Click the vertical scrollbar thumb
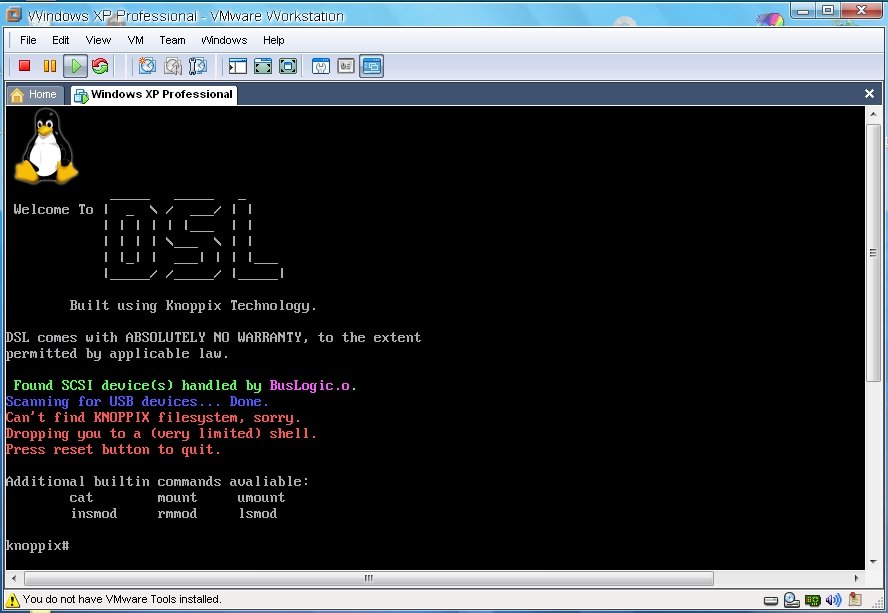The image size is (888, 613). point(873,253)
